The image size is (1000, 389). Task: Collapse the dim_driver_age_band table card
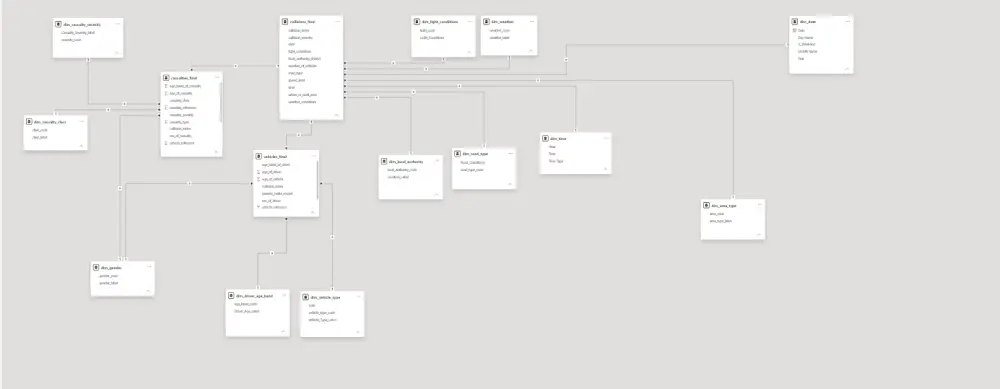283,332
